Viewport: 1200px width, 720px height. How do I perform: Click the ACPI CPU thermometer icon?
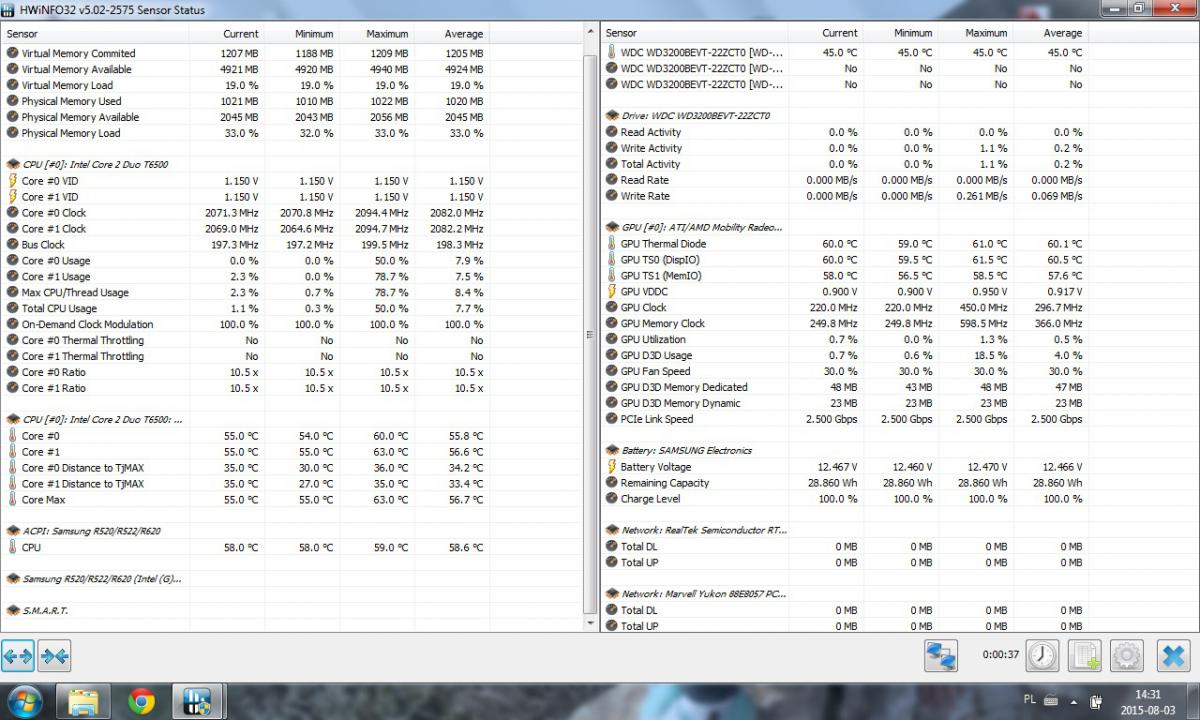(12, 548)
